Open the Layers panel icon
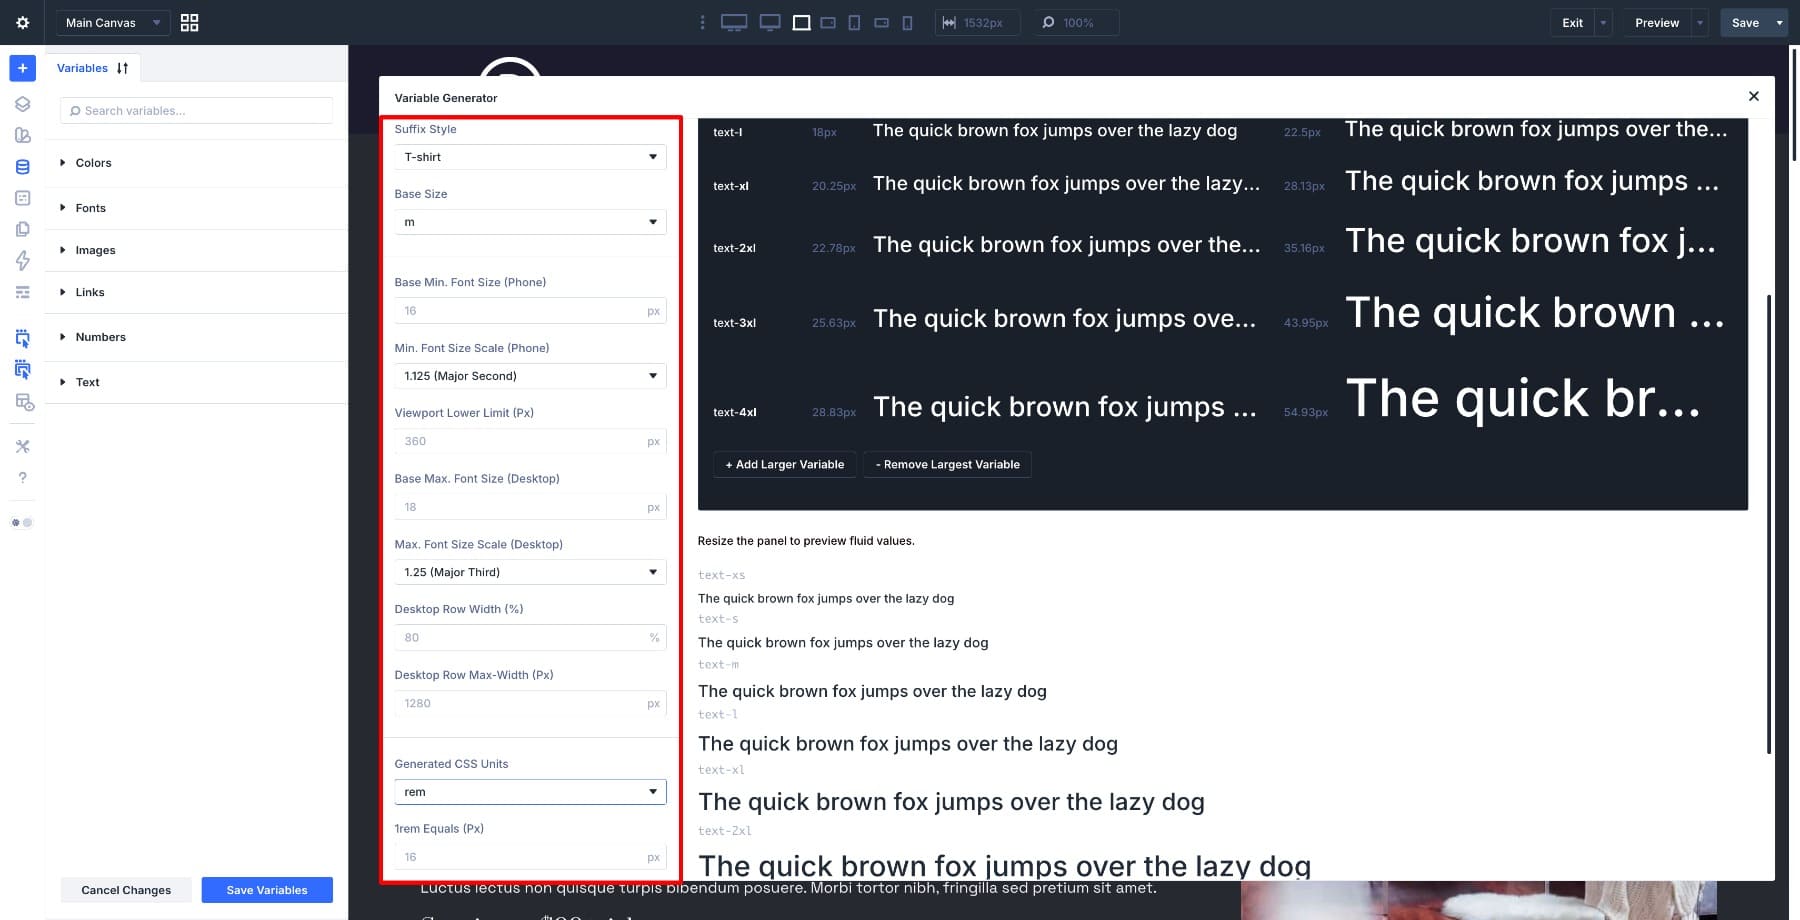 click(x=22, y=104)
